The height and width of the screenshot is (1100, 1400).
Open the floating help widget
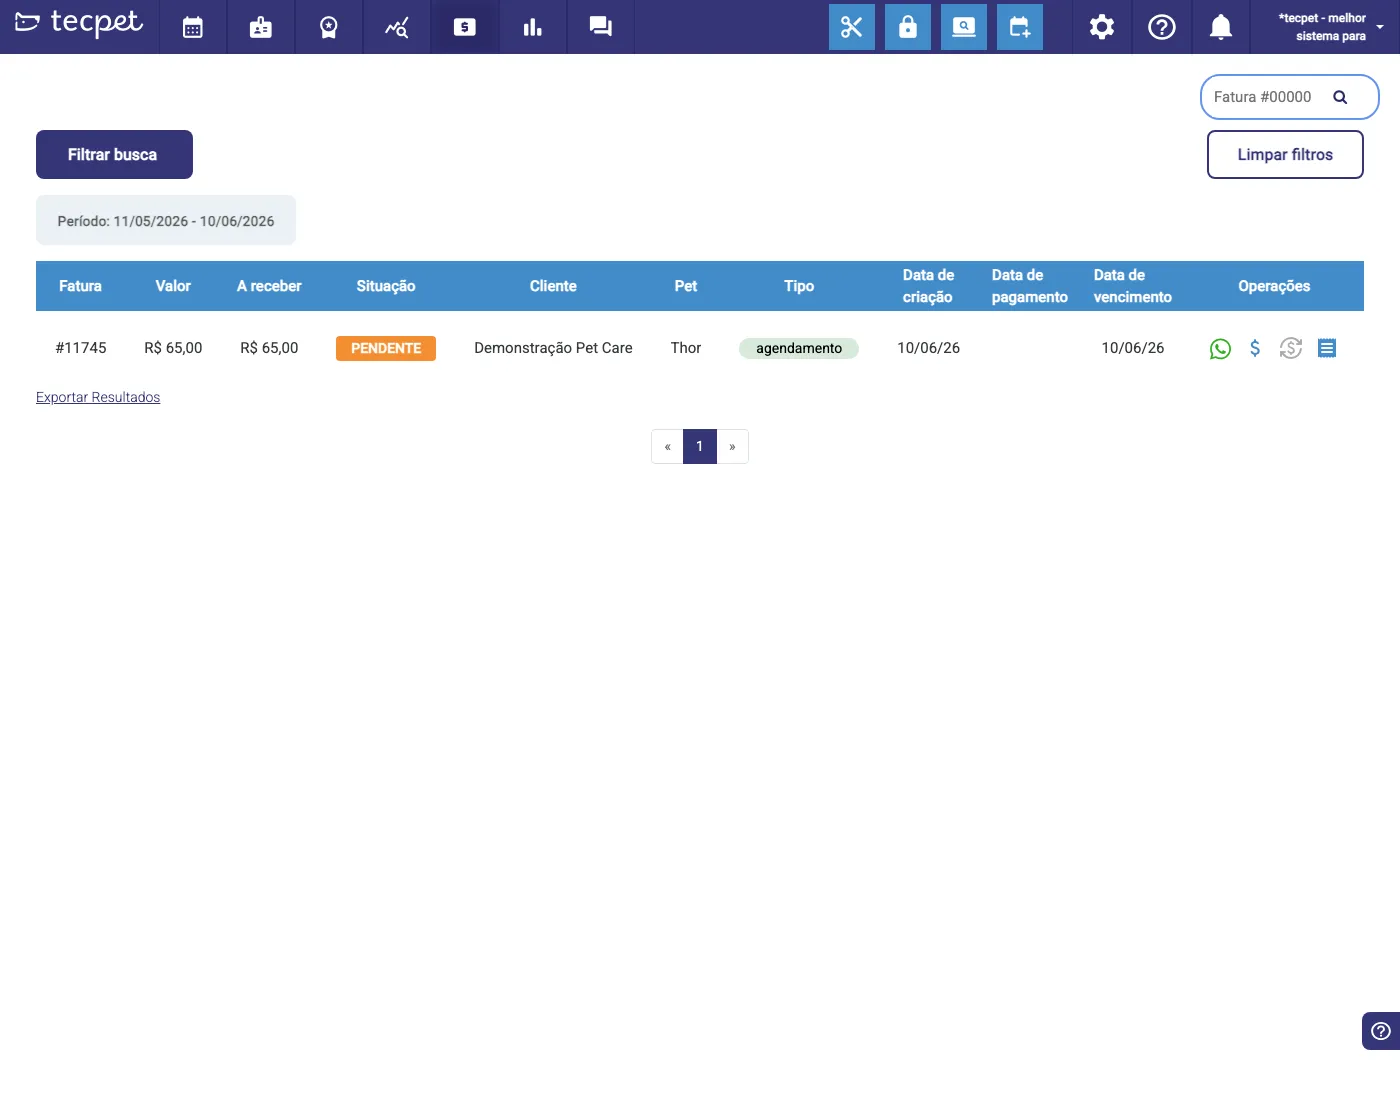pos(1381,1031)
